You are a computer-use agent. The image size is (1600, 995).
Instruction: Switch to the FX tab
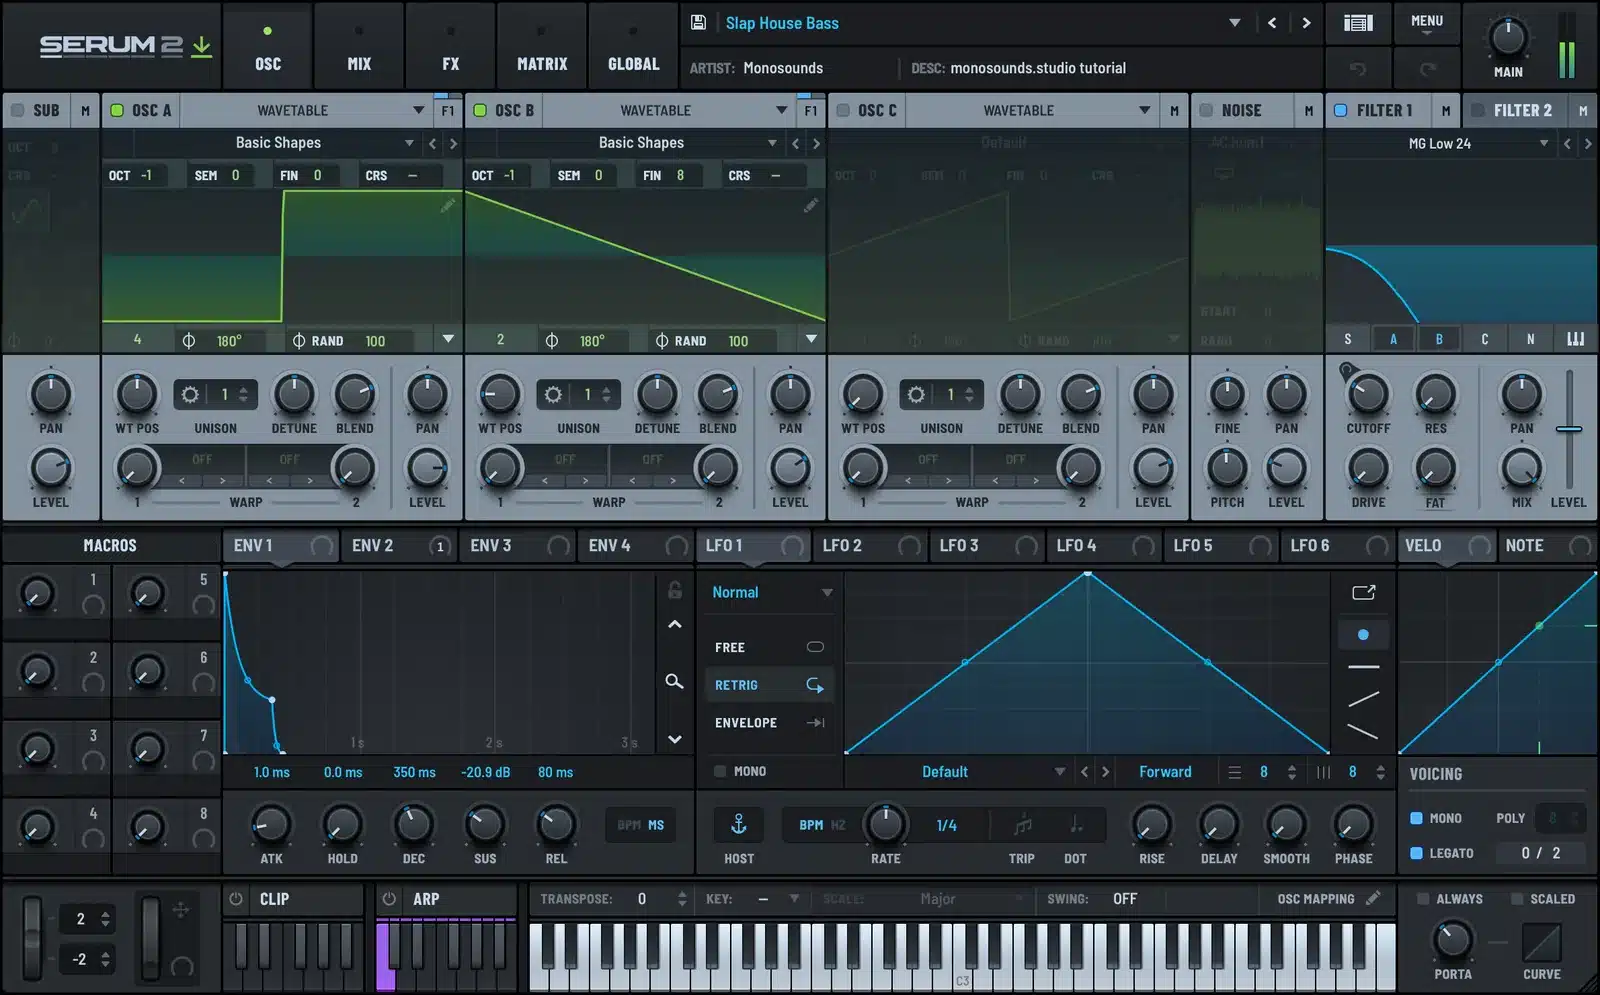pyautogui.click(x=451, y=46)
